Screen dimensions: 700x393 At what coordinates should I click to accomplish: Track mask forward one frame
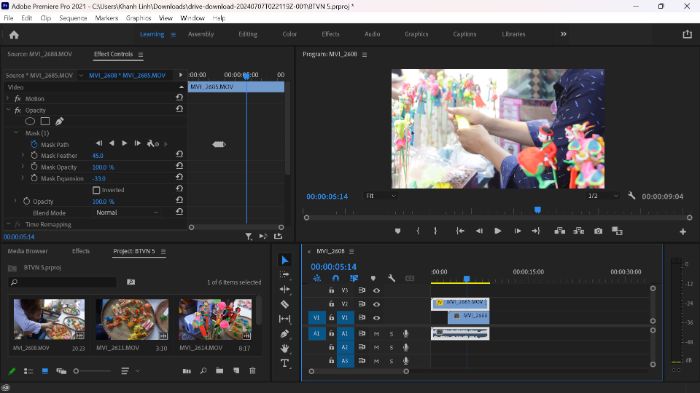click(138, 143)
